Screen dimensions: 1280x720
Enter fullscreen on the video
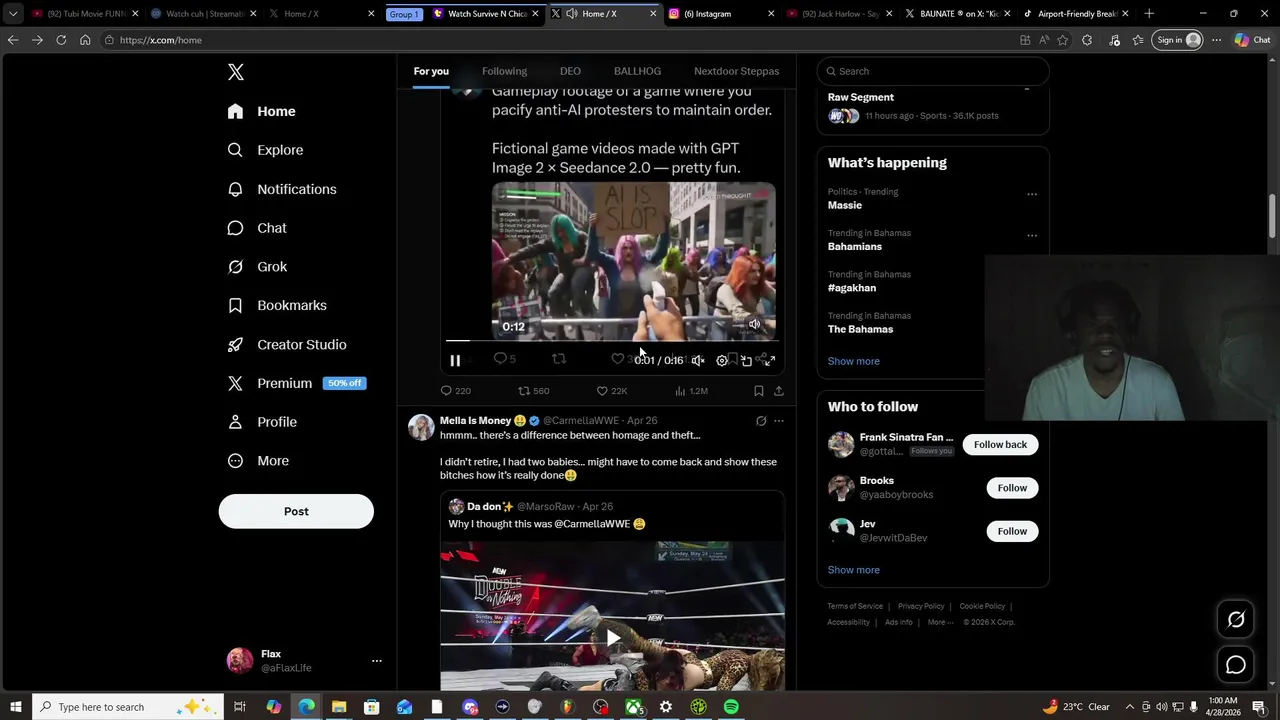pos(769,361)
